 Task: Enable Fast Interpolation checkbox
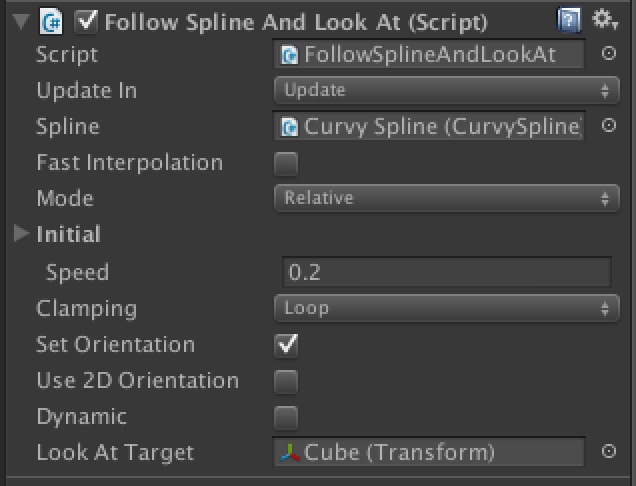286,163
